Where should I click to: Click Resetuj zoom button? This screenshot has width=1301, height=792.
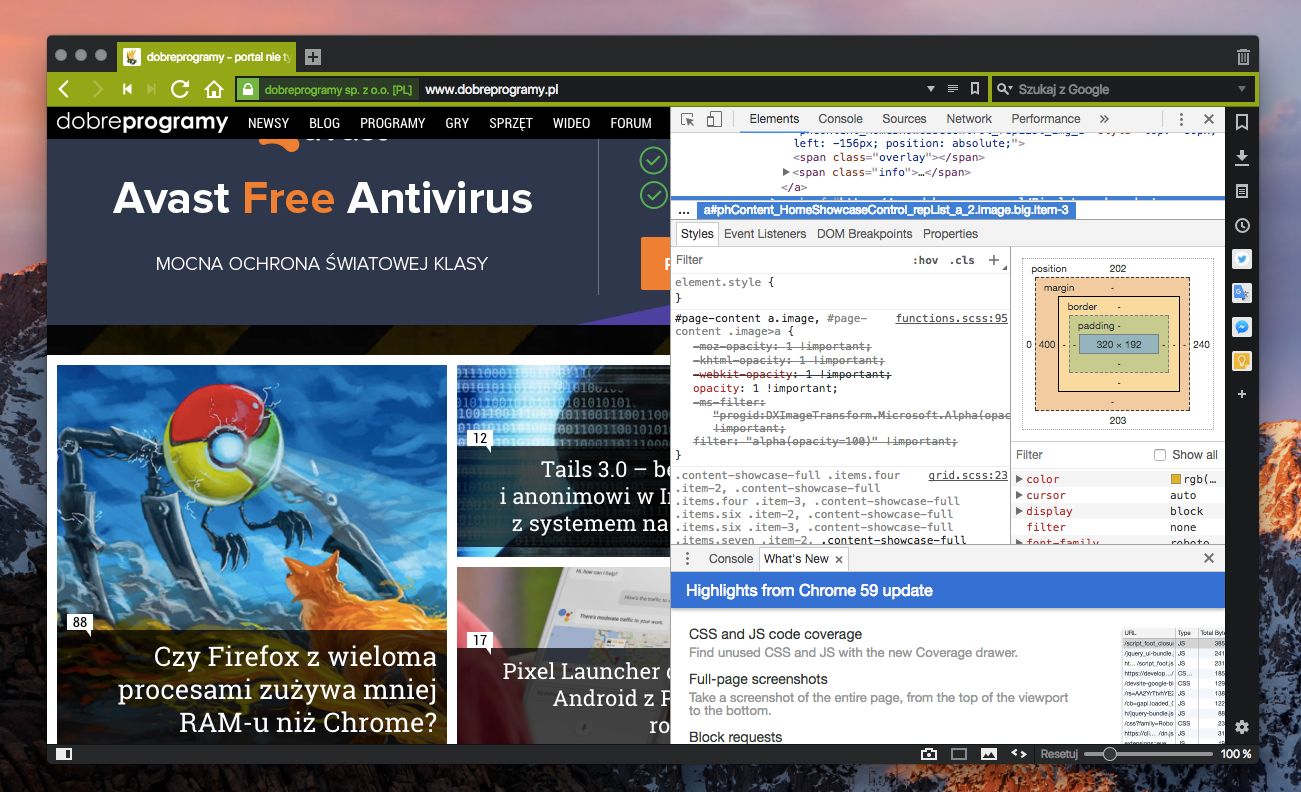(x=1058, y=754)
